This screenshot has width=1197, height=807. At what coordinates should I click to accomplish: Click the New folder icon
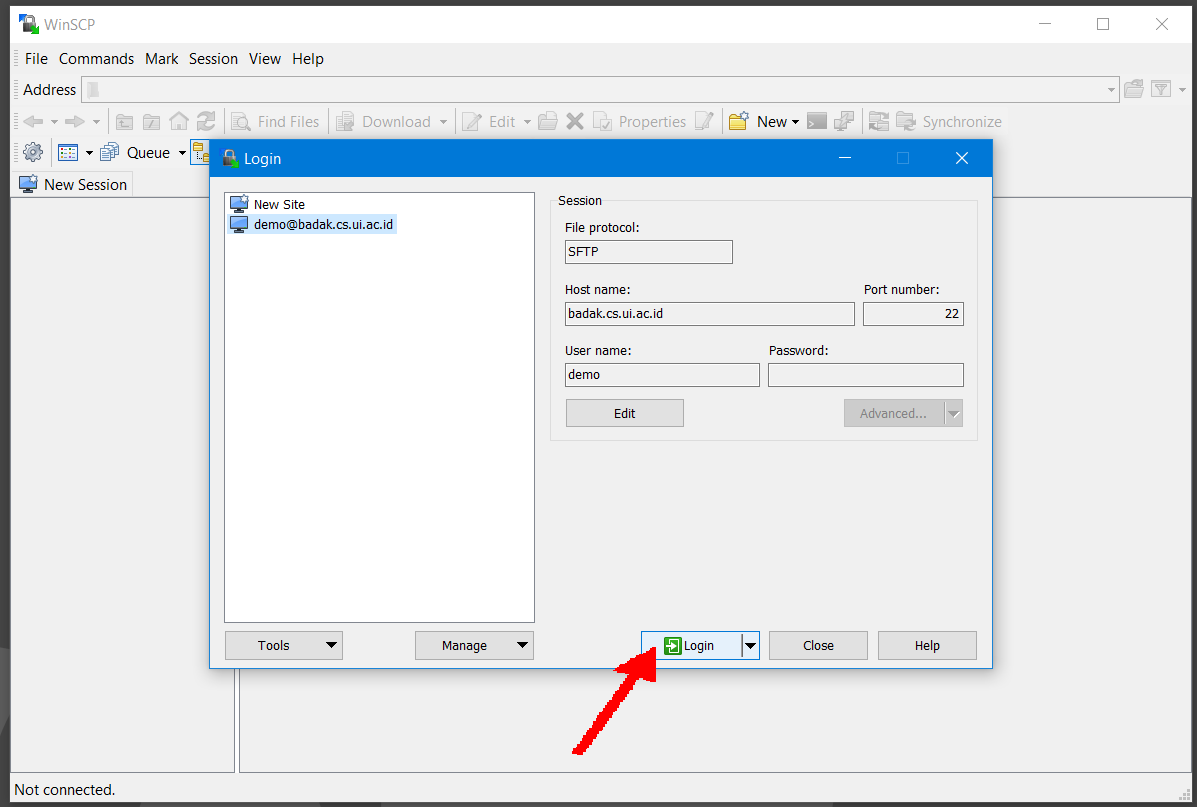pyautogui.click(x=739, y=122)
